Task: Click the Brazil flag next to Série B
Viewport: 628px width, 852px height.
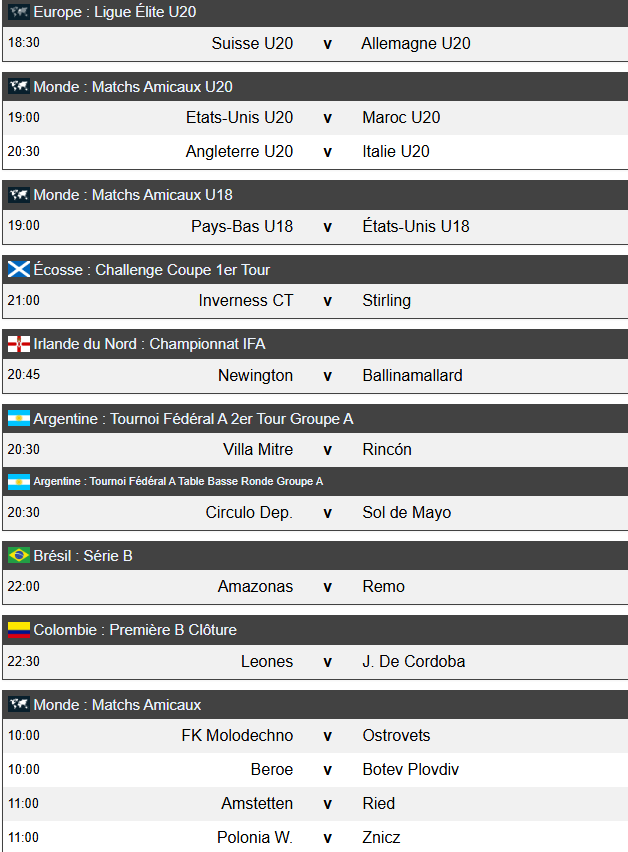Action: [18, 556]
